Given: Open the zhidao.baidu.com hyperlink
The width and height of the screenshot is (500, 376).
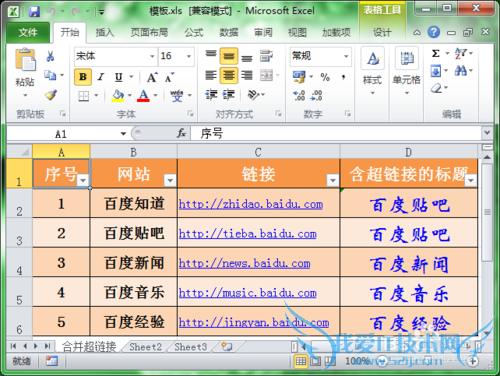Looking at the screenshot, I should [251, 204].
